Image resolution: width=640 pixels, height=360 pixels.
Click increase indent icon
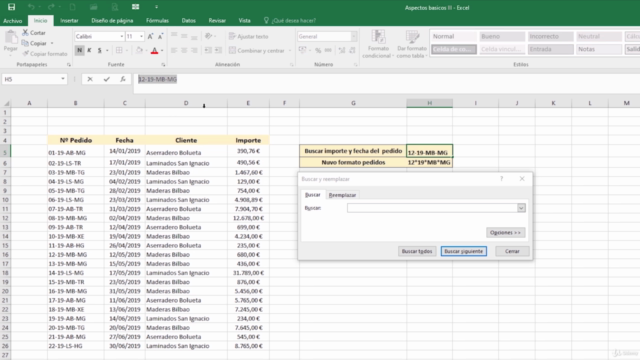click(218, 50)
